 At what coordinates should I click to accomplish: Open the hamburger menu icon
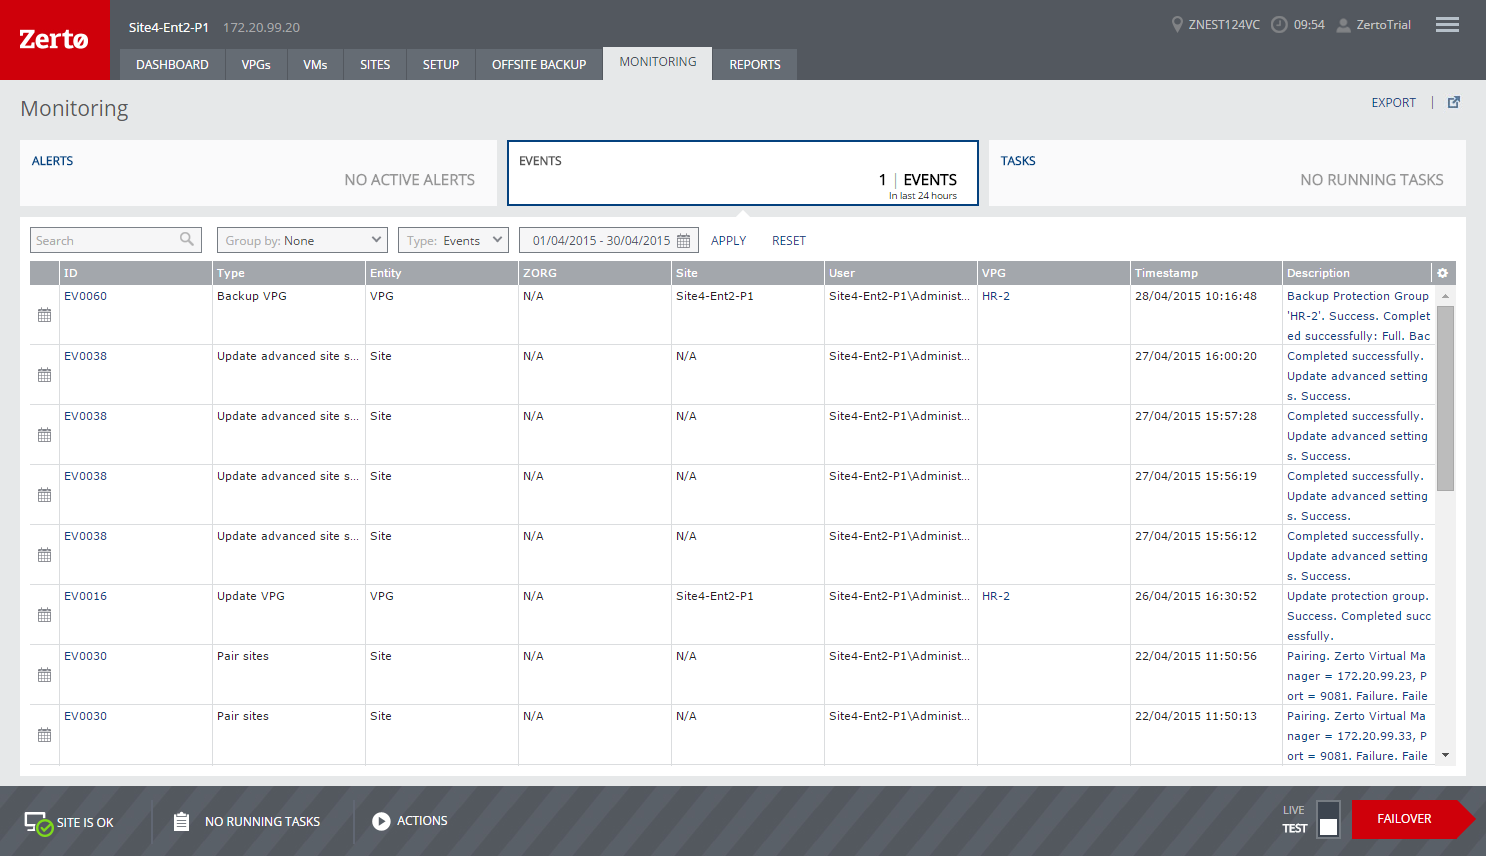(1447, 25)
